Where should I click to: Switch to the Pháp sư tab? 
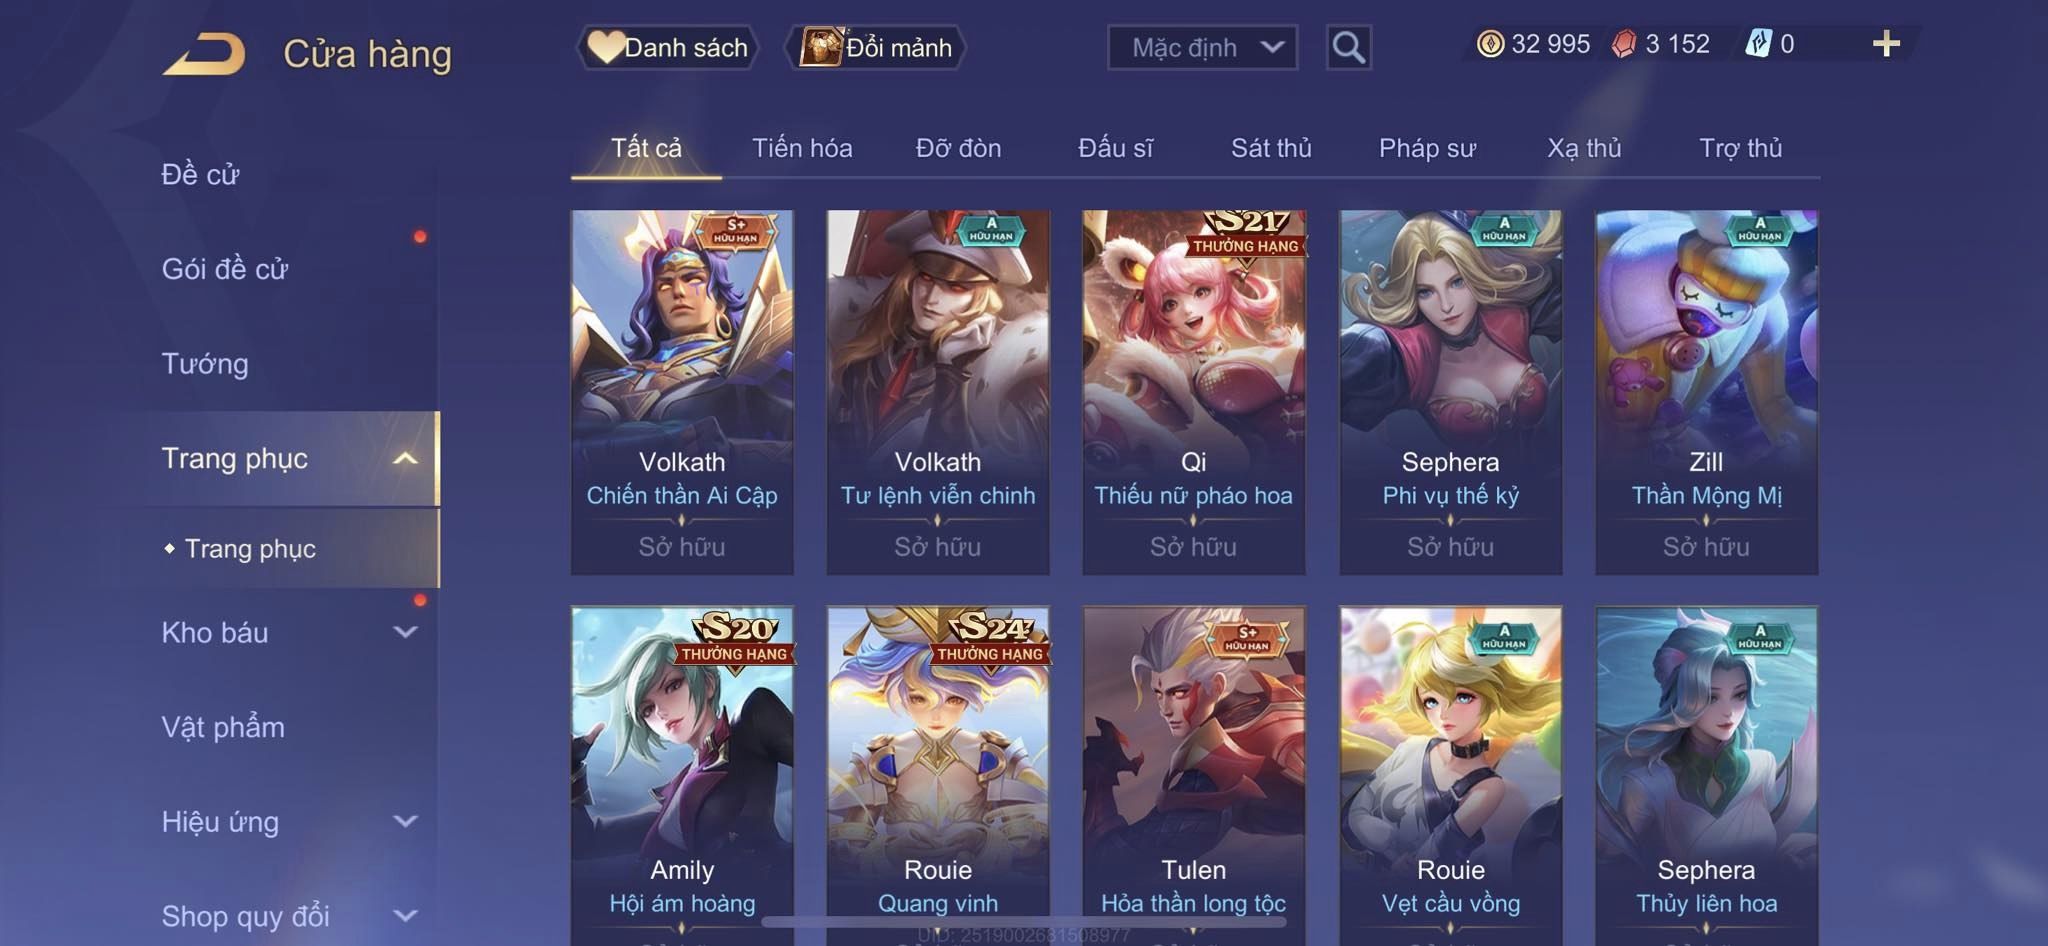pyautogui.click(x=1427, y=148)
